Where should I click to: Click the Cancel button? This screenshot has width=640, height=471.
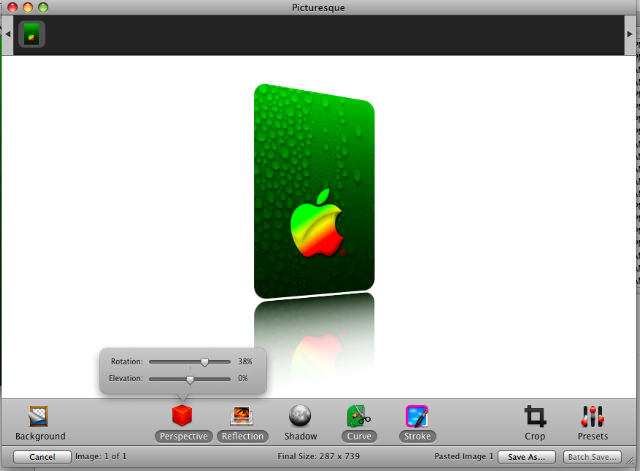point(42,457)
